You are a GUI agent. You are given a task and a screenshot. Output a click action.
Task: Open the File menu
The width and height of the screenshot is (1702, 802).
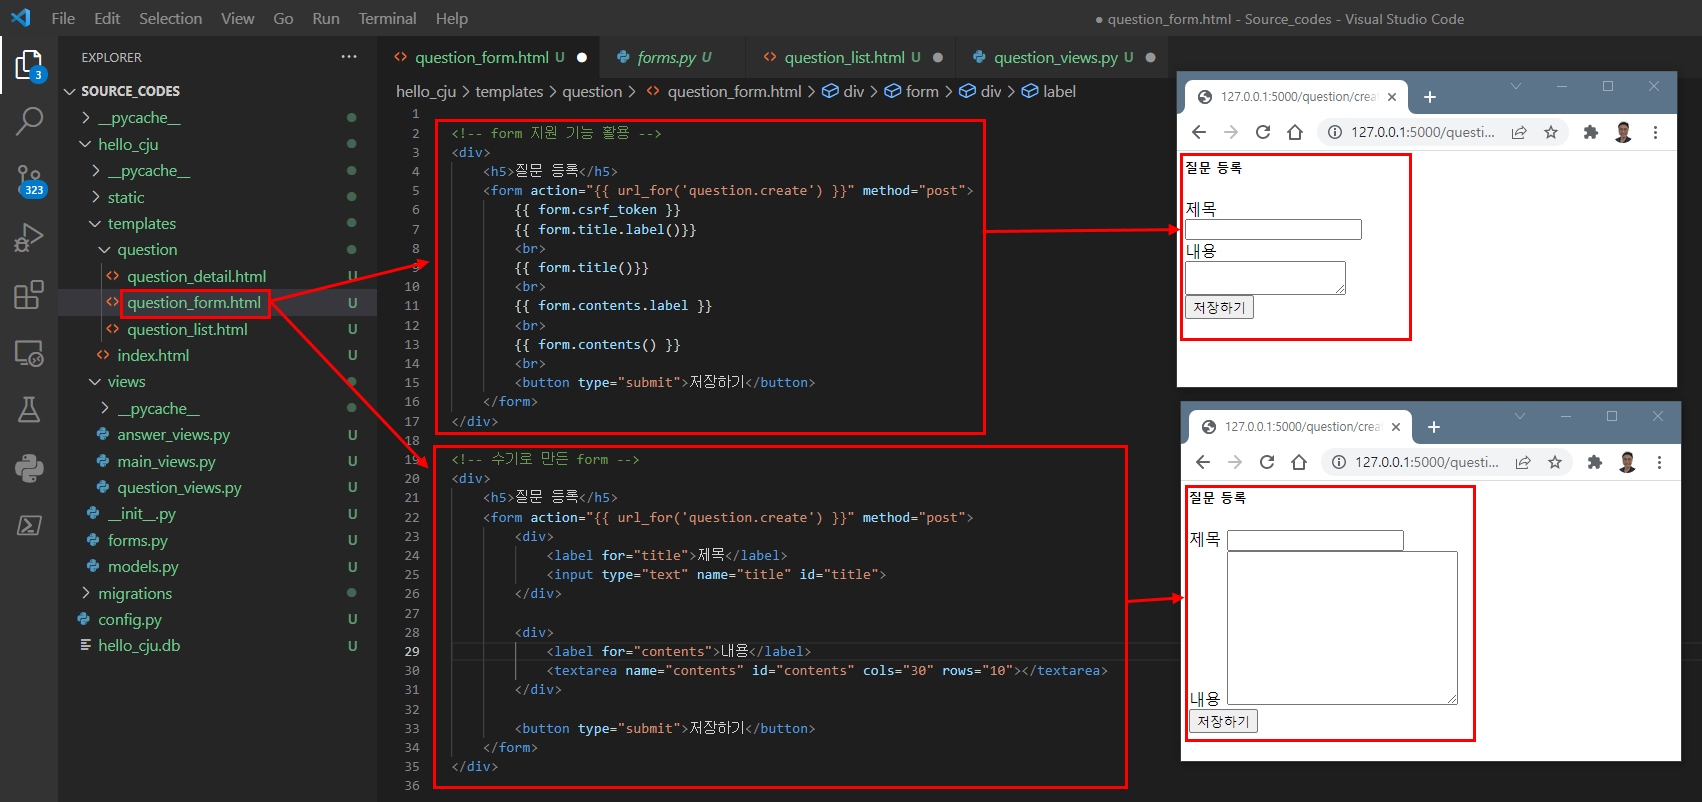63,18
